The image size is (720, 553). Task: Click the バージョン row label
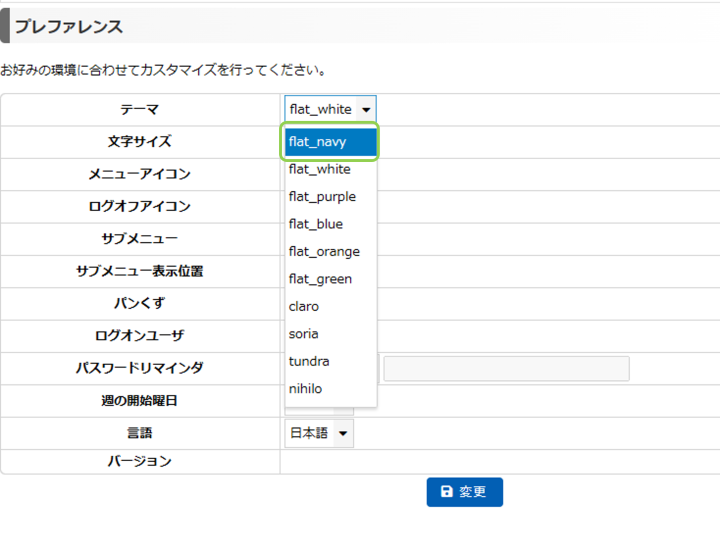(140, 461)
